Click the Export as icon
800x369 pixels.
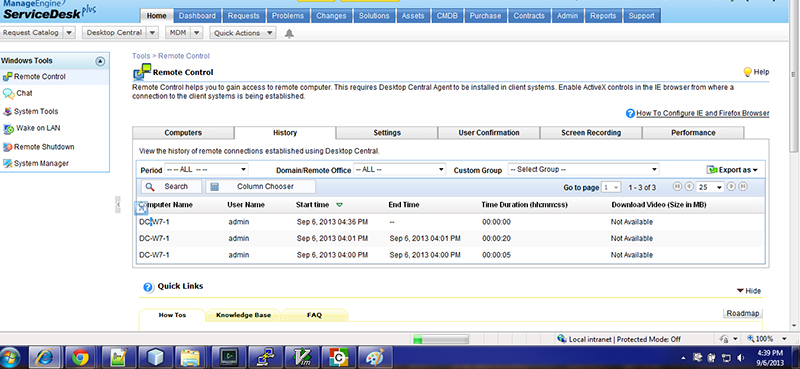[x=712, y=169]
